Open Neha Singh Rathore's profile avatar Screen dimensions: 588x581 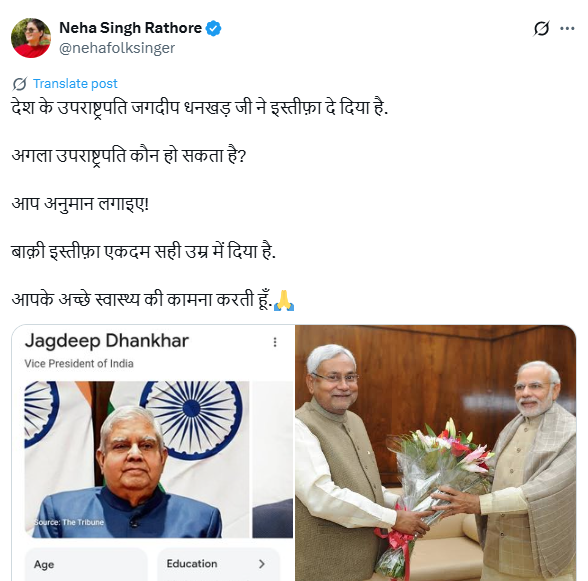31,38
